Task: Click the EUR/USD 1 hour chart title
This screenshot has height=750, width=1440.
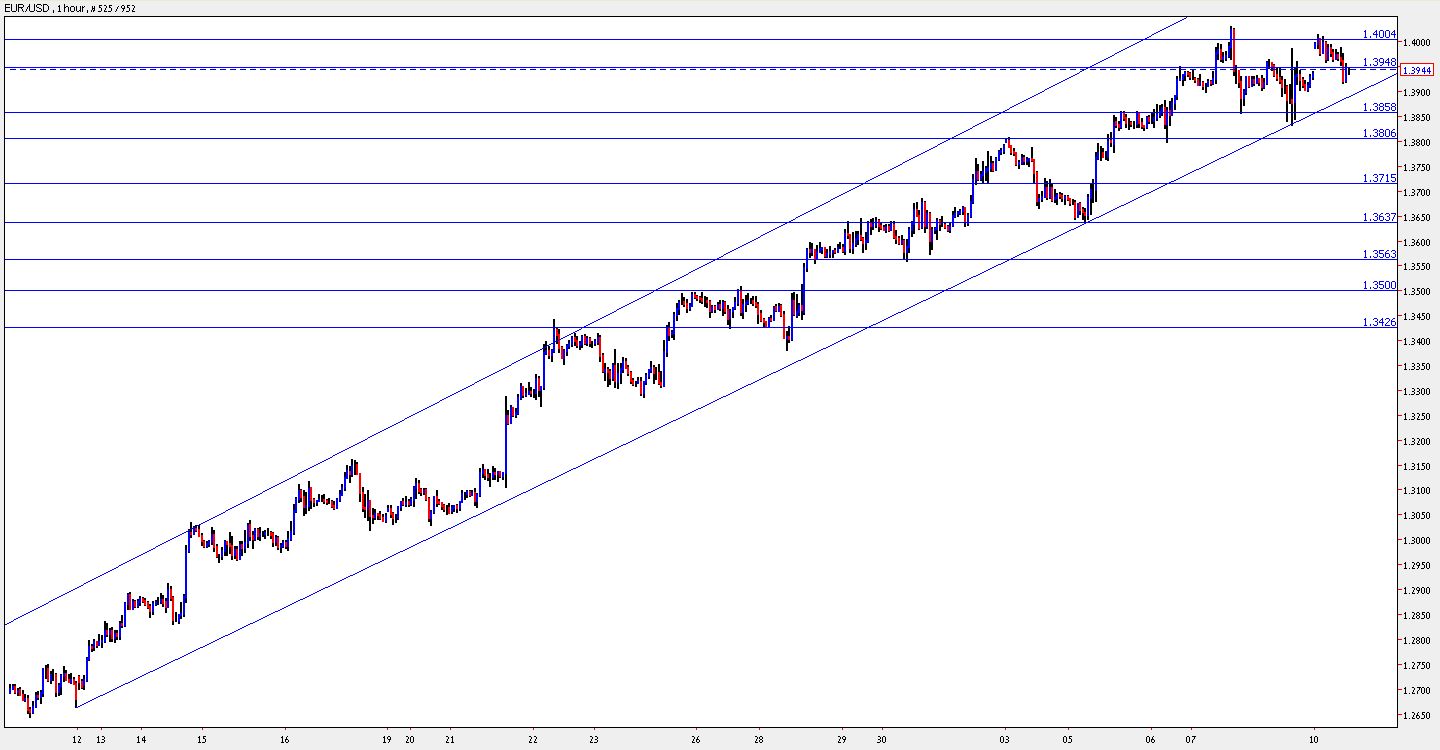Action: (70, 8)
